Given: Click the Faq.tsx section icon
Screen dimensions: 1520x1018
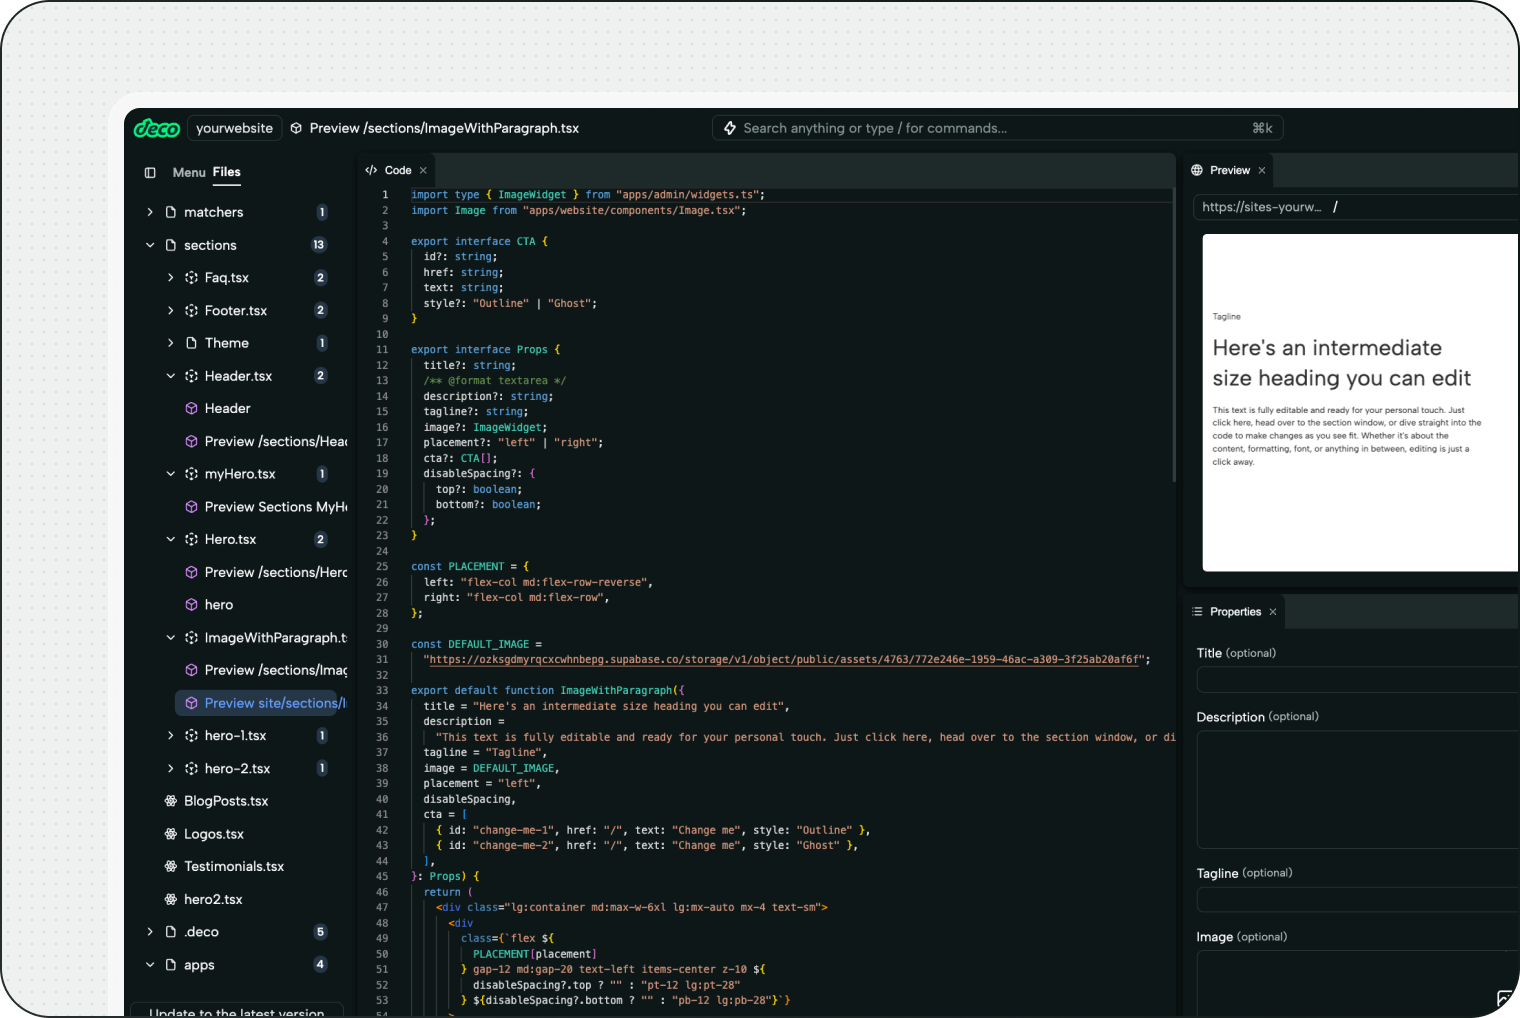Looking at the screenshot, I should [191, 278].
